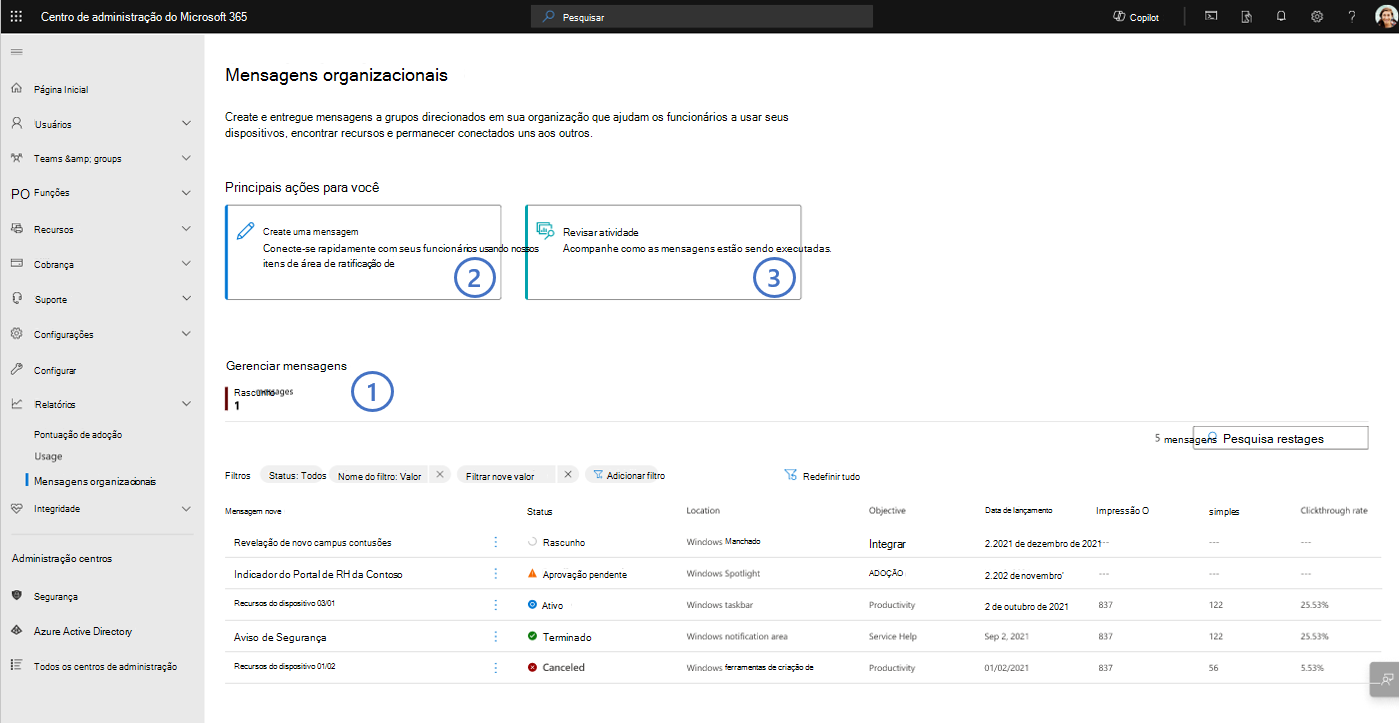The image size is (1399, 723).
Task: Open more options for Revelação de novo campus
Action: [495, 542]
